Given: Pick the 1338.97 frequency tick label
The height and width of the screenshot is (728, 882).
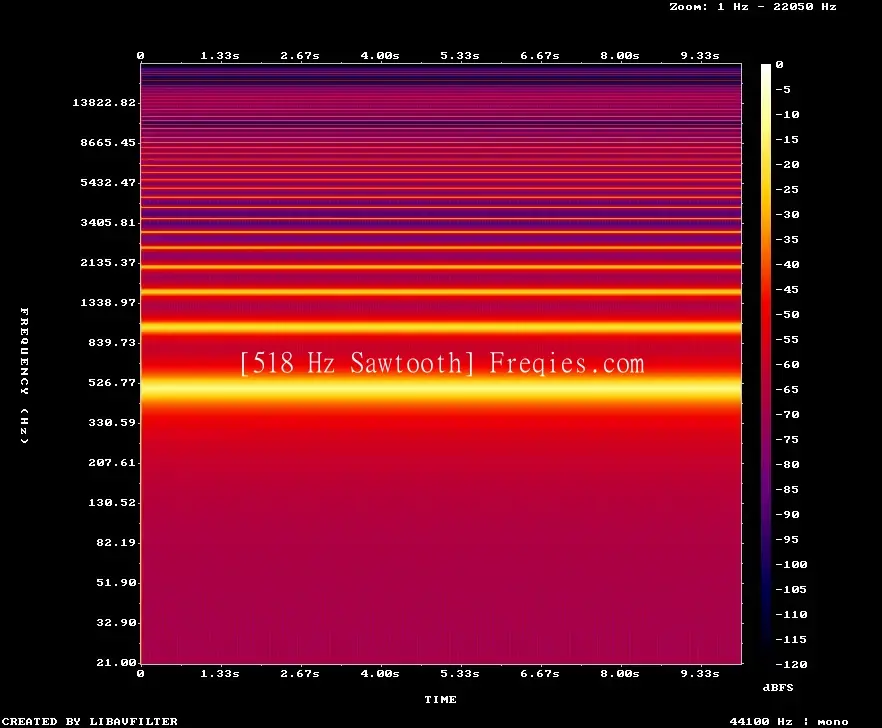Looking at the screenshot, I should pos(108,302).
